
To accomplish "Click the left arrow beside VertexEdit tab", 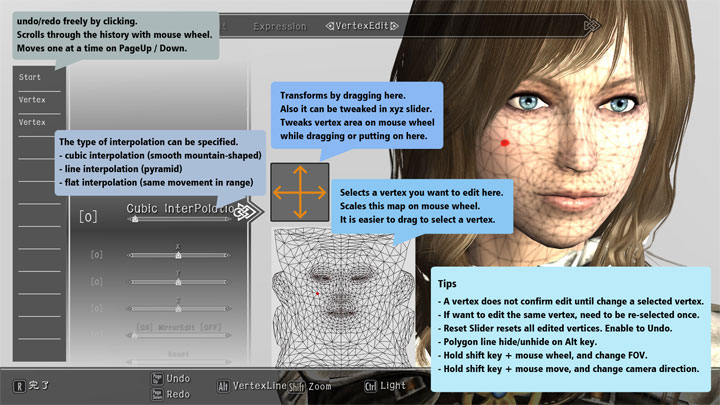I will [329, 26].
